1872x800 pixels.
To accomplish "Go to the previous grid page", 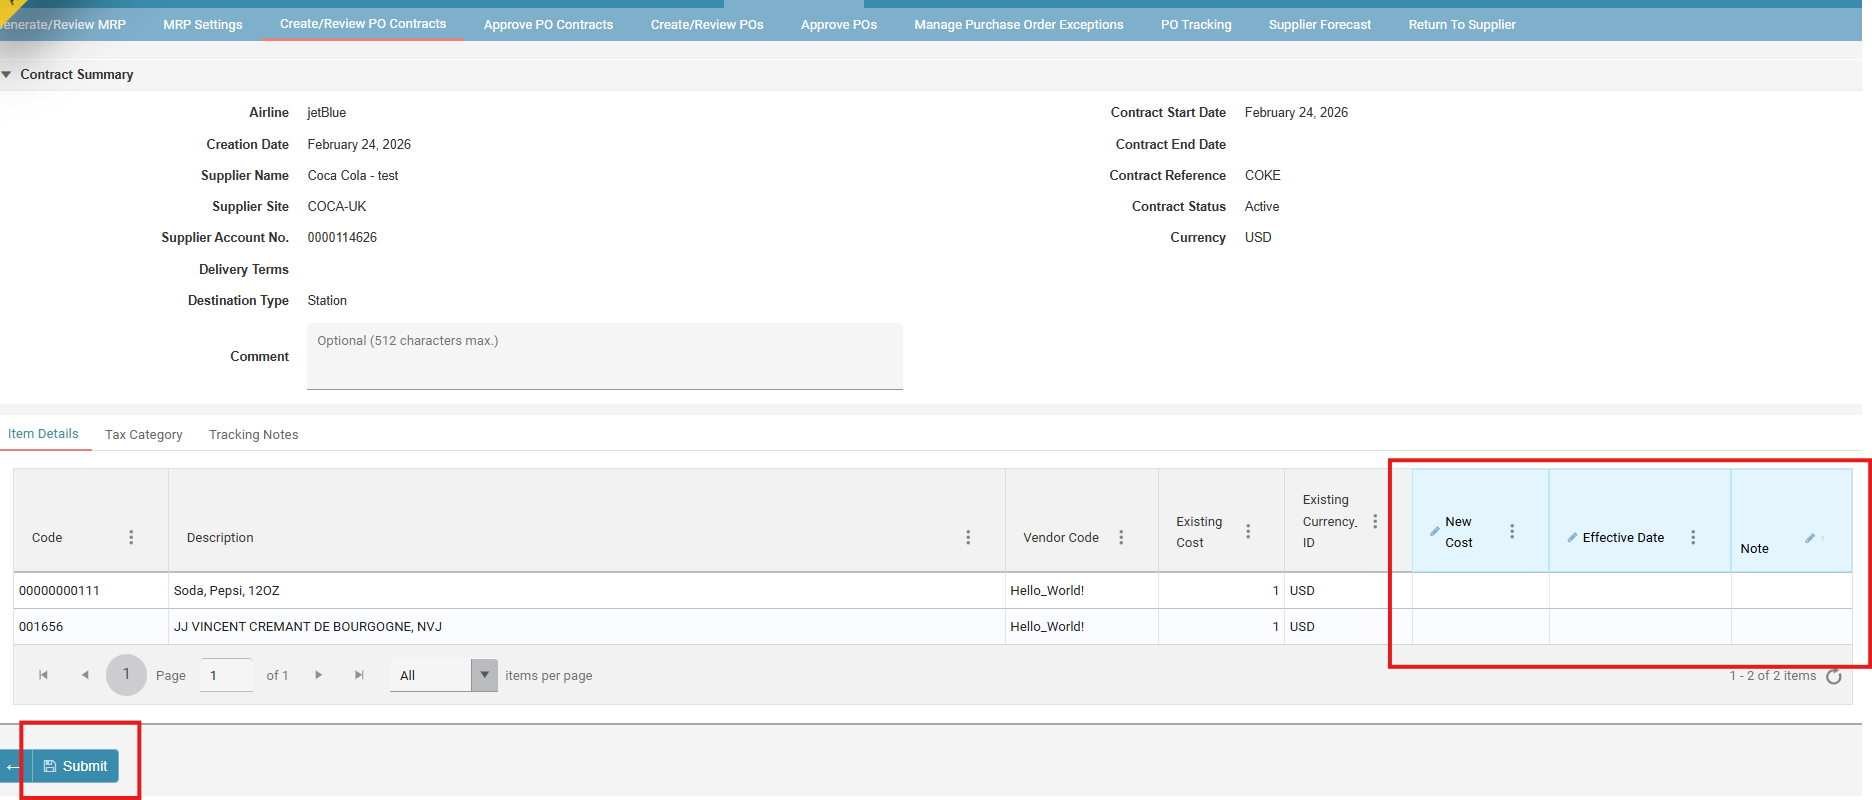I will (x=85, y=675).
